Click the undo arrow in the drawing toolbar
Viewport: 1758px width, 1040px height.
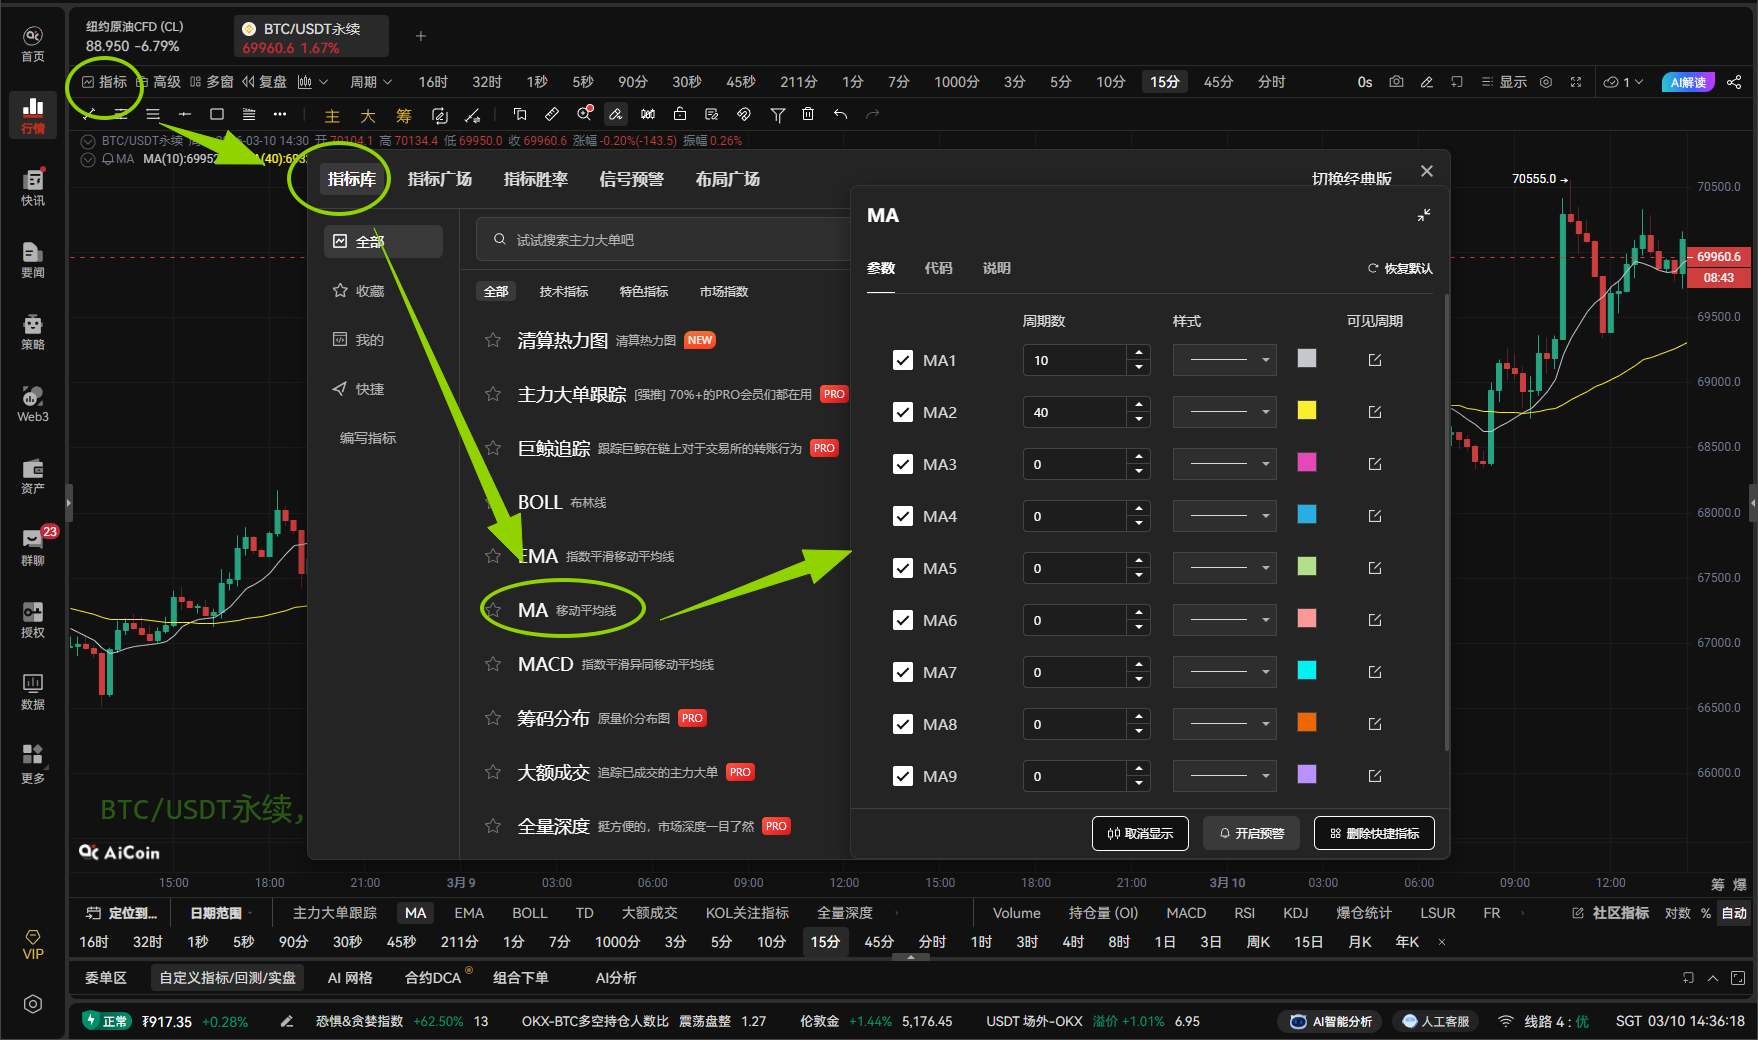pos(840,114)
